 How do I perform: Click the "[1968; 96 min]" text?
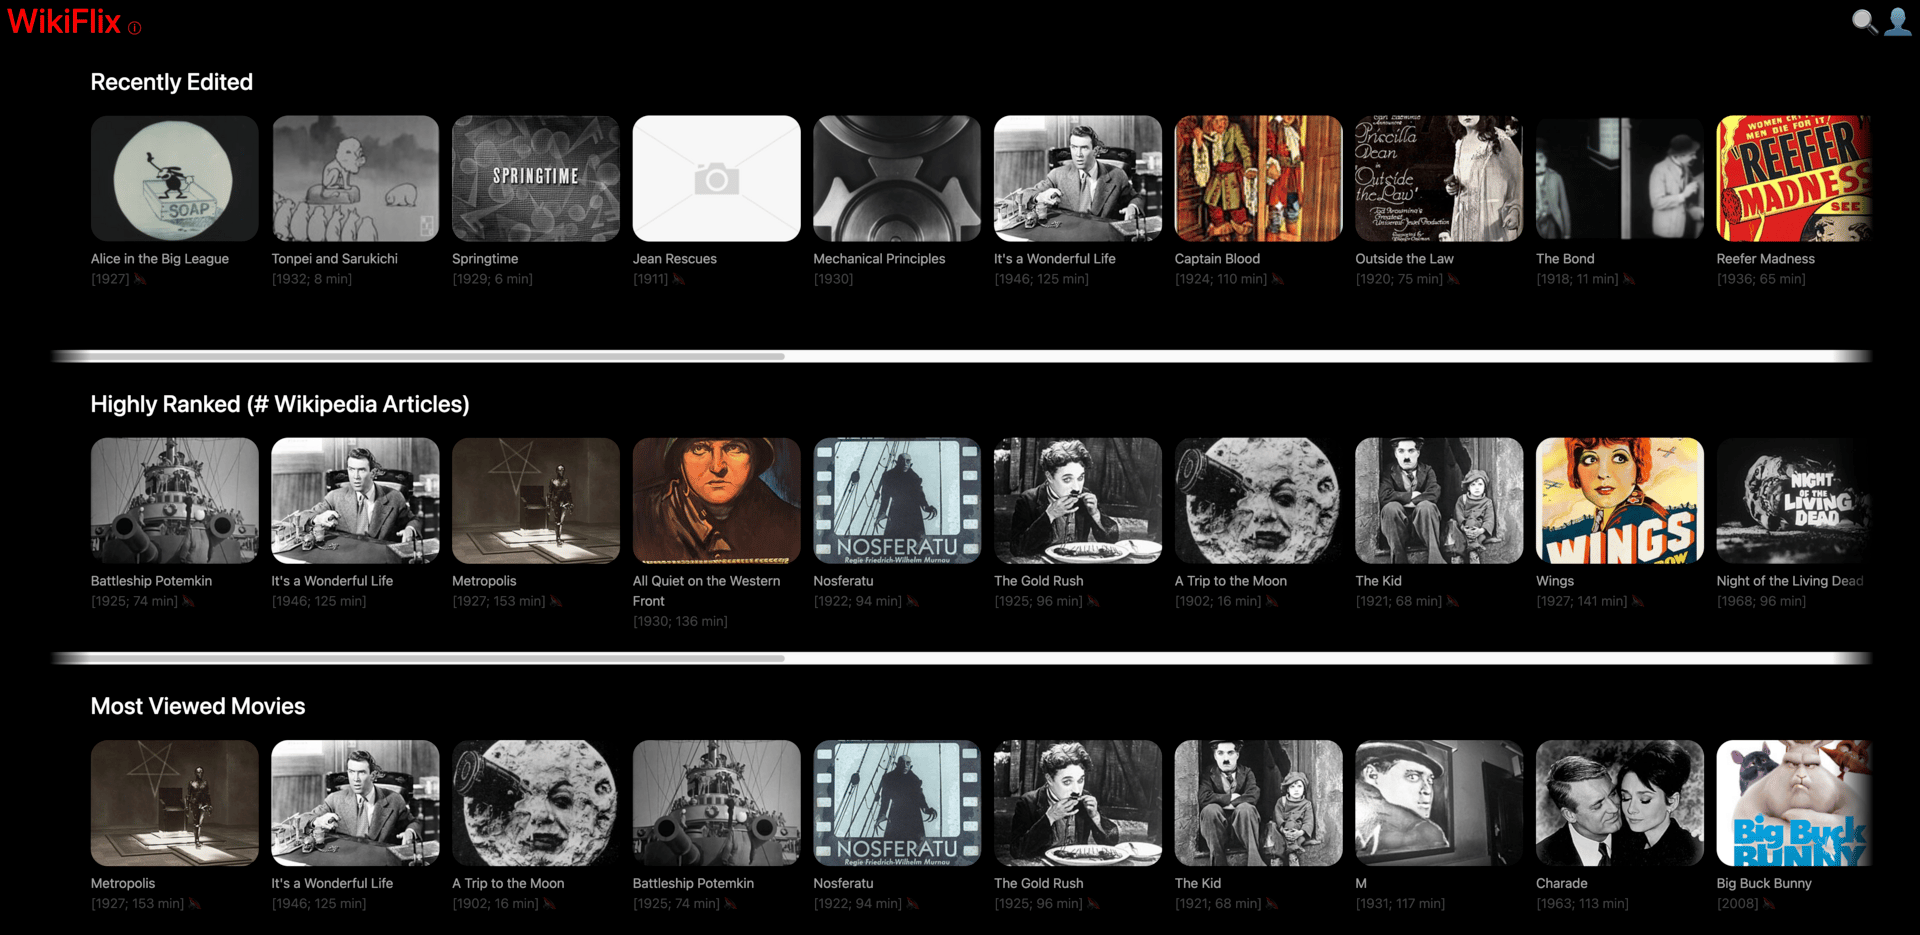pos(1761,601)
